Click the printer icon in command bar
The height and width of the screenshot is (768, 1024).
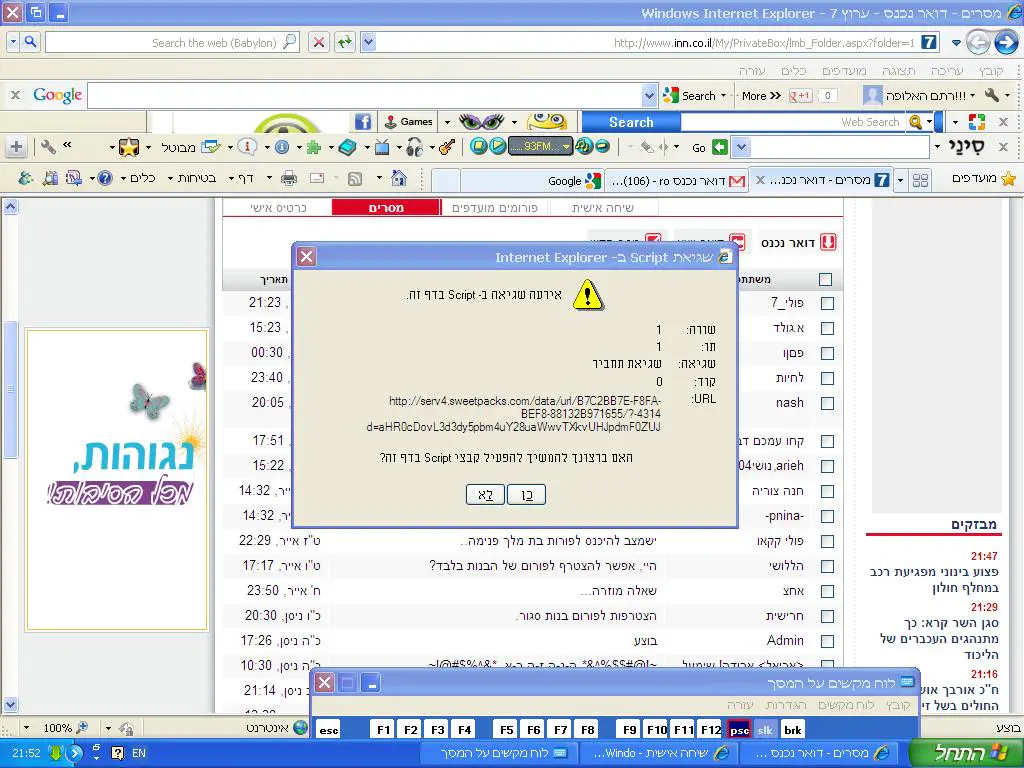coord(289,178)
